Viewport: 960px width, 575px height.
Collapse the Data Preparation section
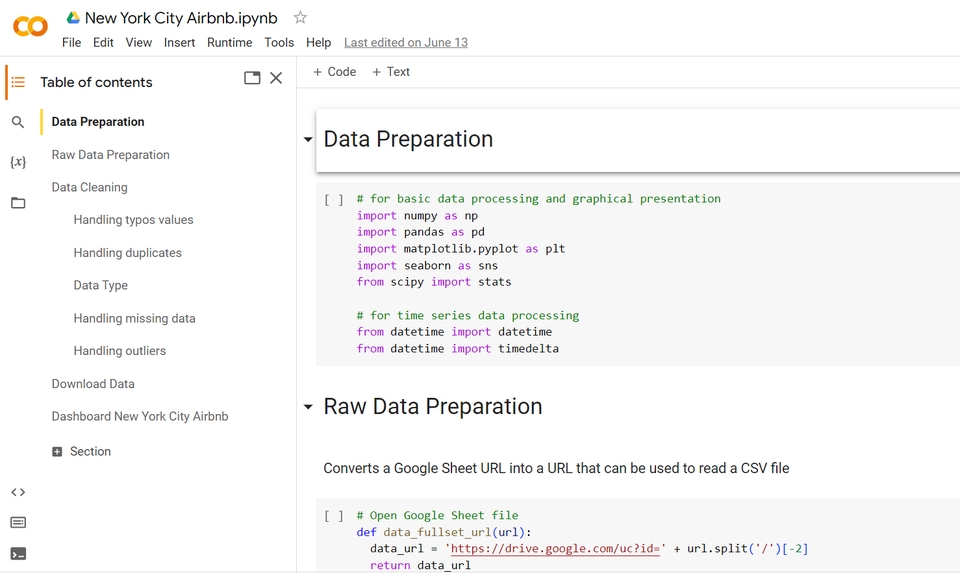308,140
